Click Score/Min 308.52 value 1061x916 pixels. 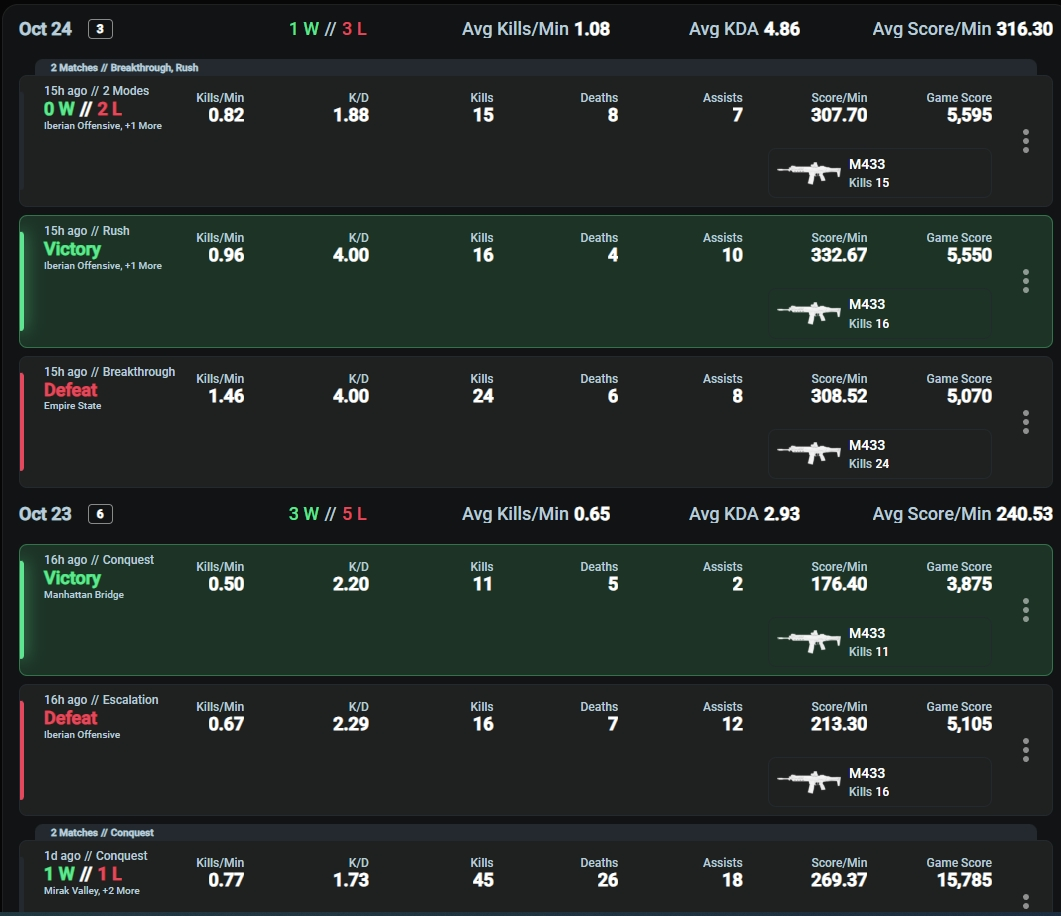[x=839, y=396]
